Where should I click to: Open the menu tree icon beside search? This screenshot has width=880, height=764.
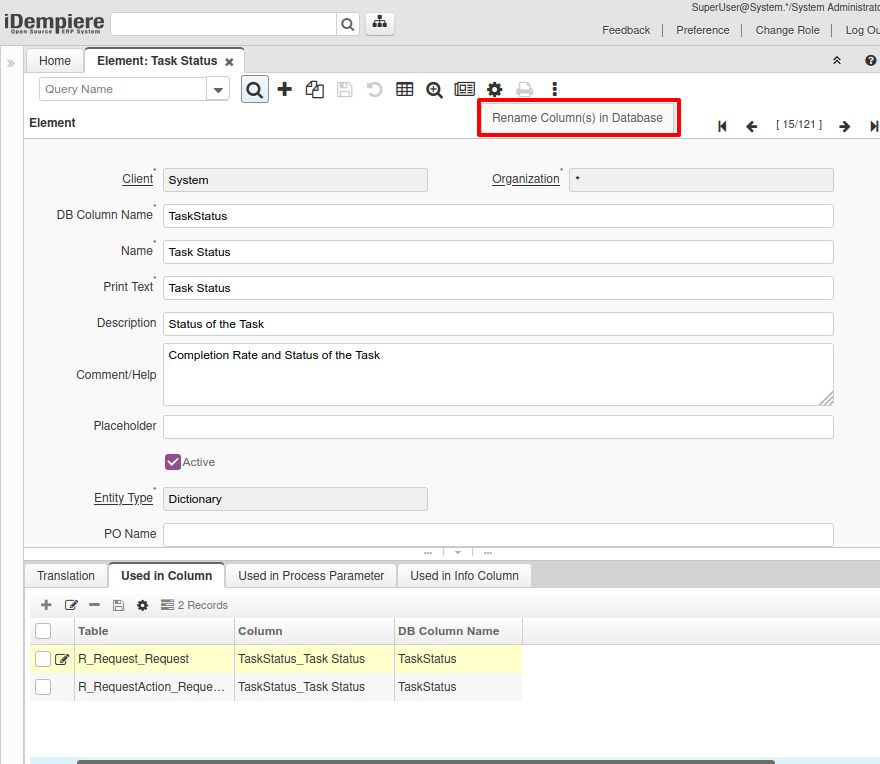point(380,23)
